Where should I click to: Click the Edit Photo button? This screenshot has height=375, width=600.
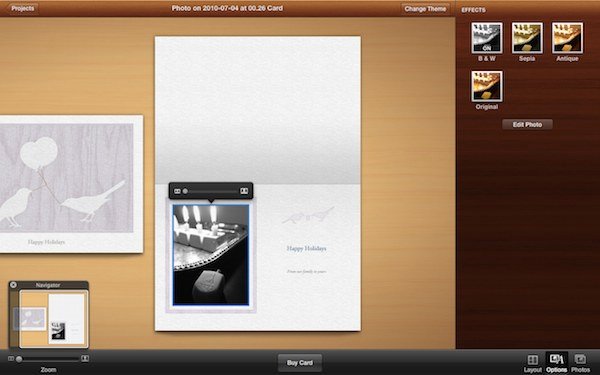(x=527, y=124)
